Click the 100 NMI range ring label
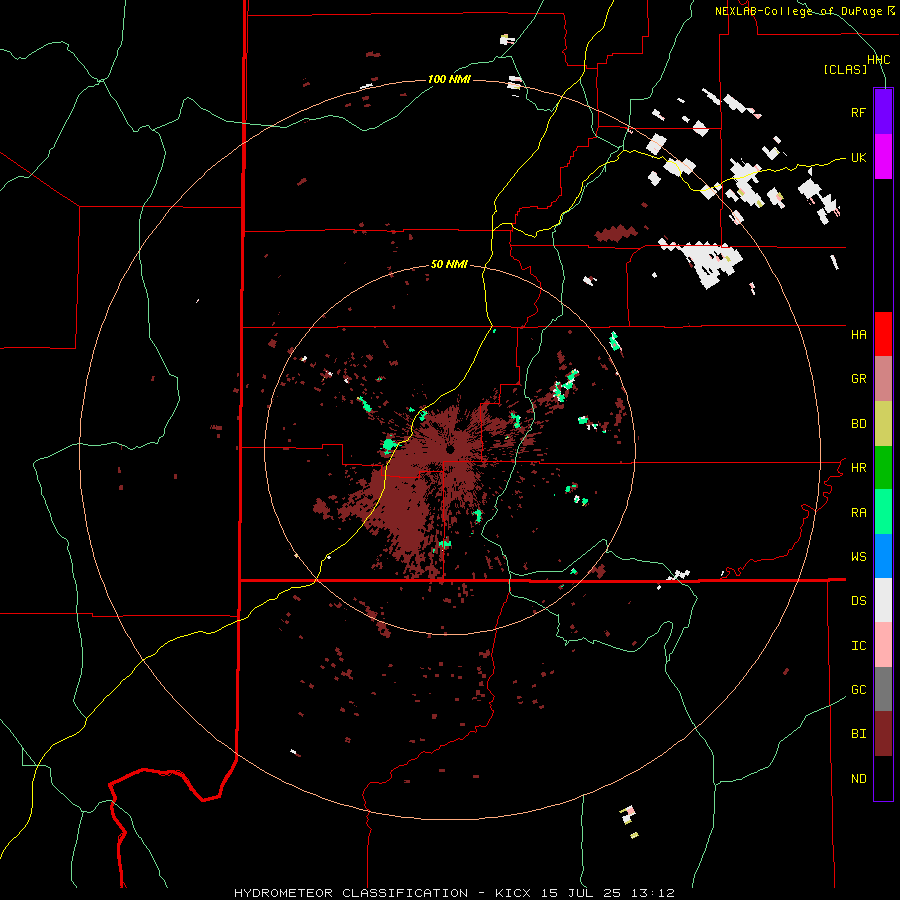This screenshot has height=900, width=900. click(449, 79)
